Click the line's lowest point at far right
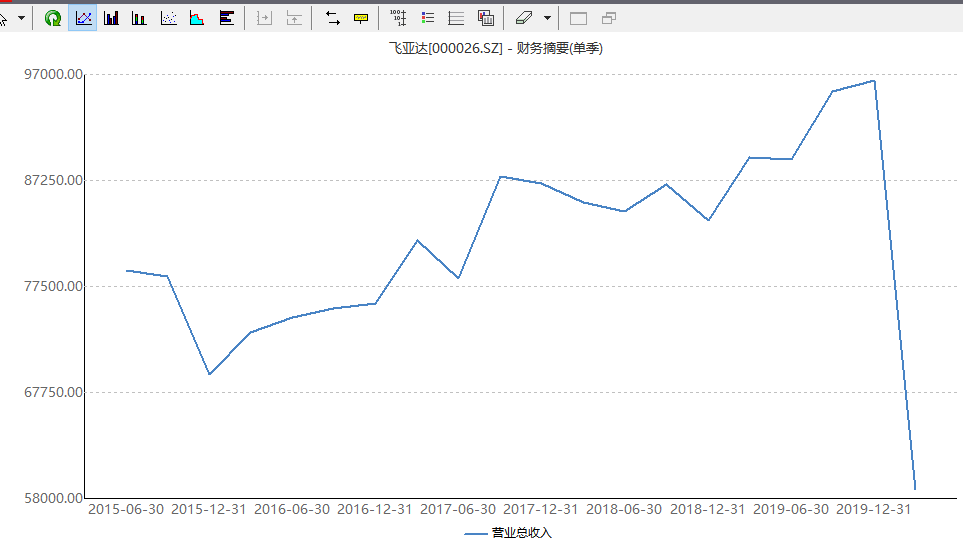963x555 pixels. [x=915, y=489]
